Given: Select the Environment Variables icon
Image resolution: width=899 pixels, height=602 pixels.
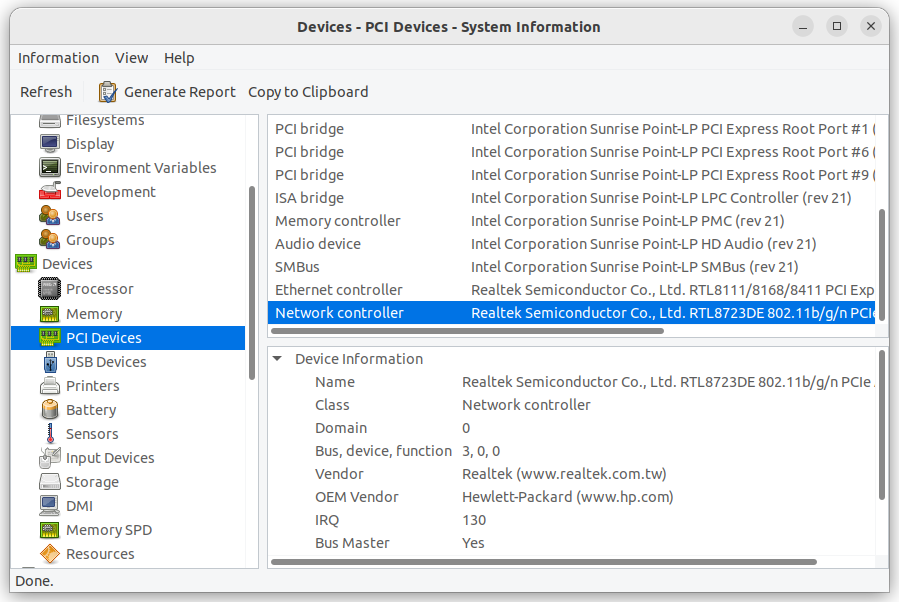Looking at the screenshot, I should [50, 168].
